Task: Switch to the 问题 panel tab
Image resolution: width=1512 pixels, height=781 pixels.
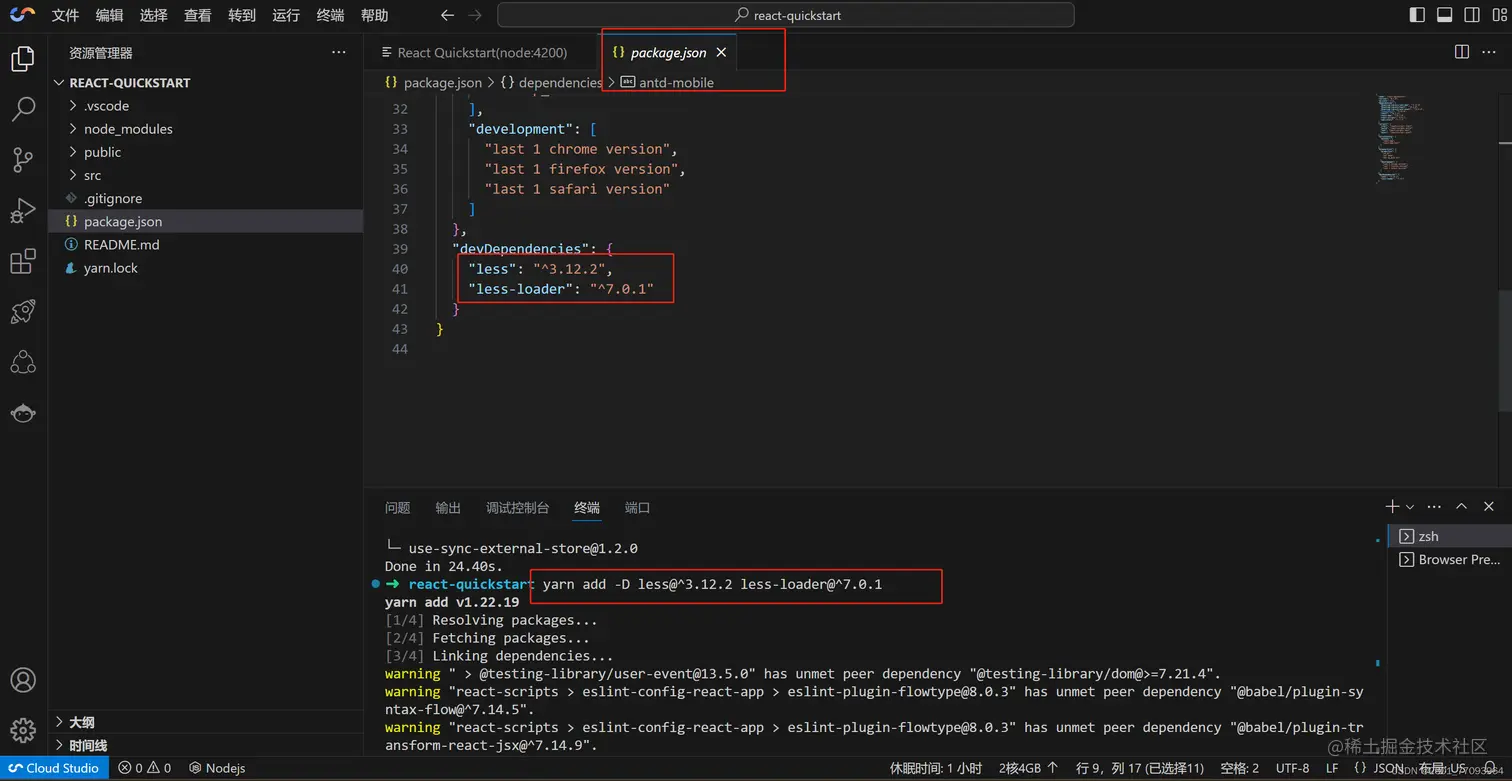Action: (397, 507)
